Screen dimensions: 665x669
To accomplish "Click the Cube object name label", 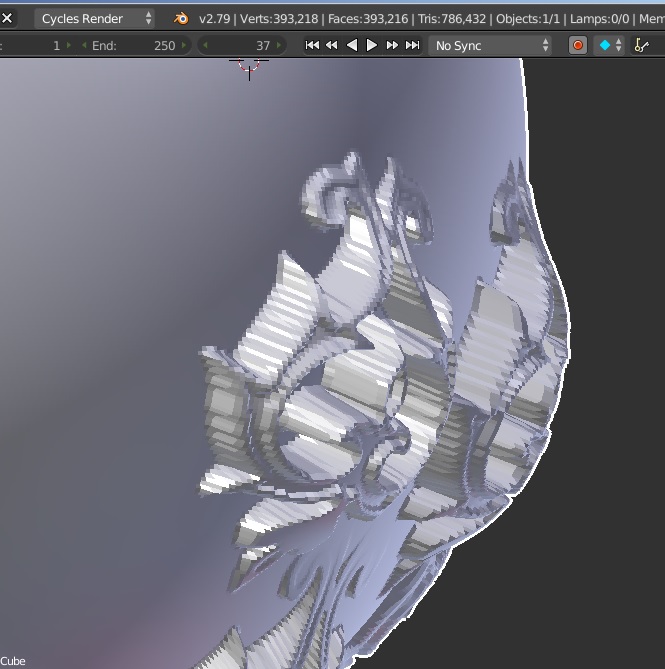I will pyautogui.click(x=13, y=661).
